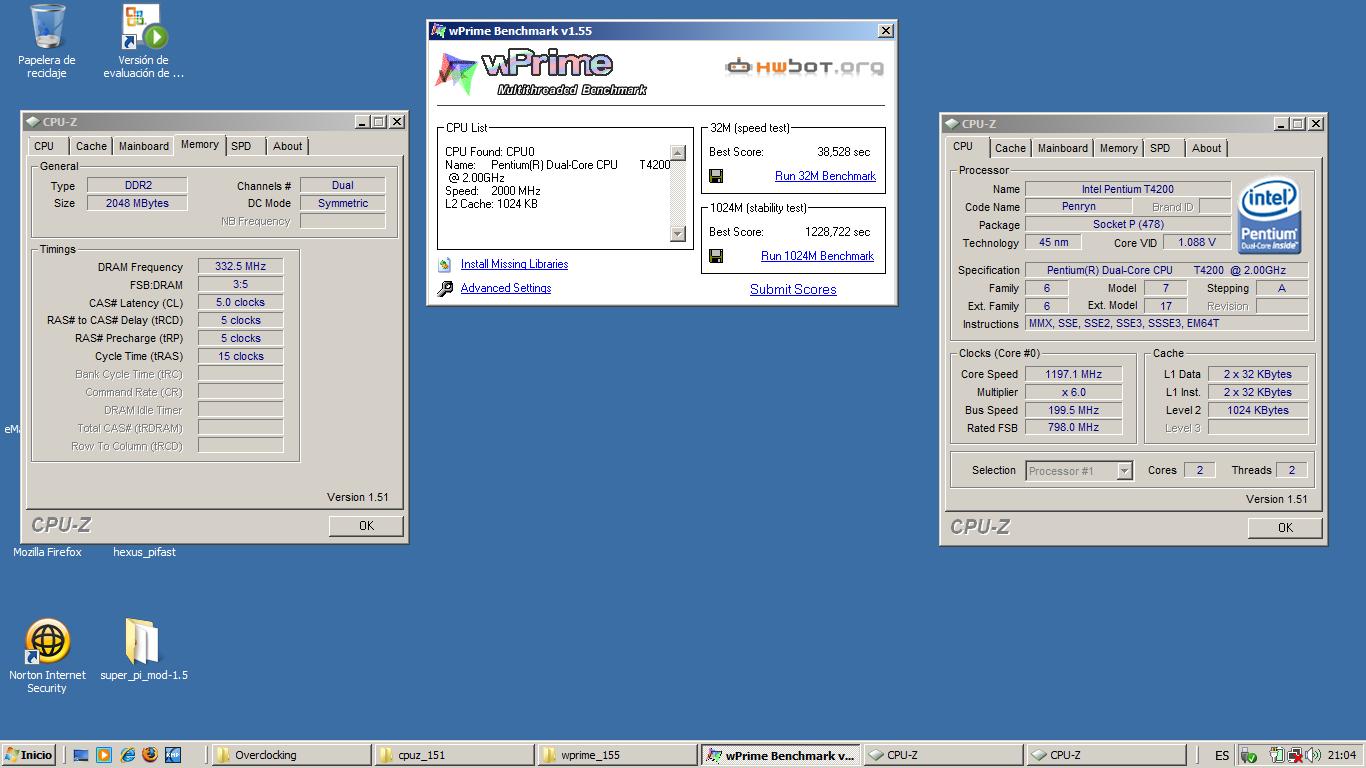Click the Submit Scores link
Image resolution: width=1366 pixels, height=768 pixels.
pos(793,290)
